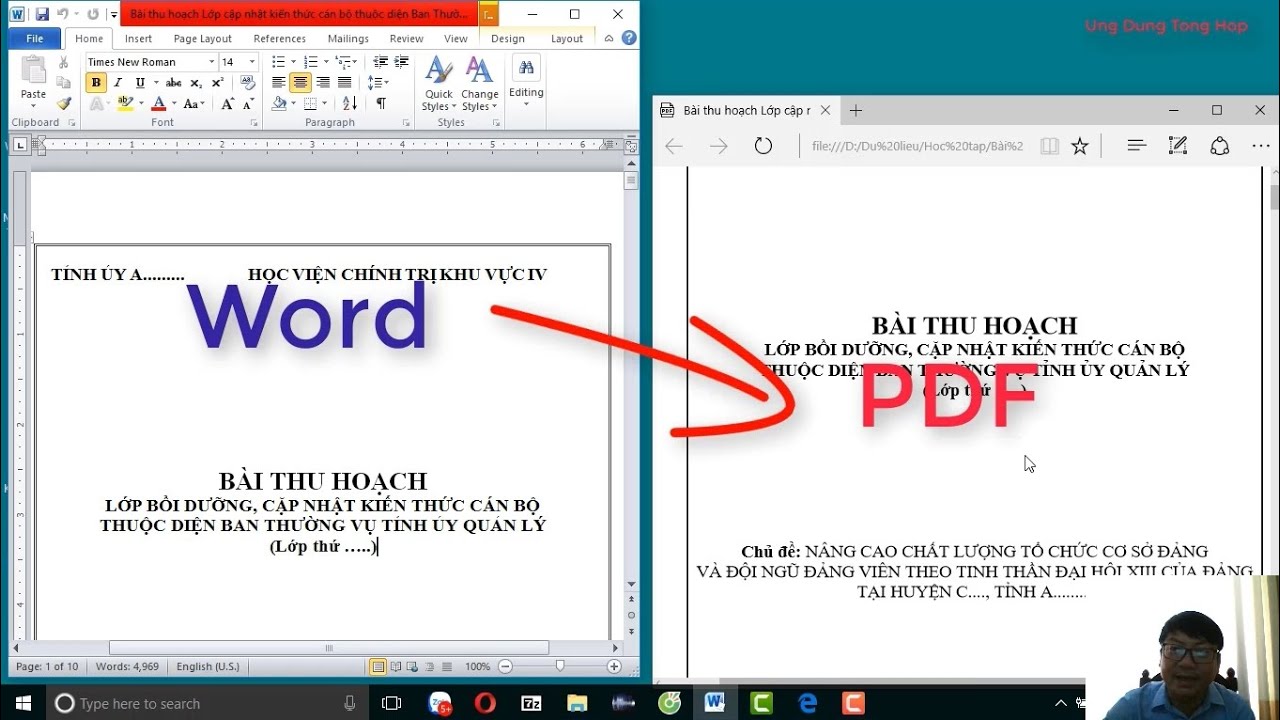Apply Subscript formatting
Image resolution: width=1280 pixels, height=720 pixels.
pos(195,83)
